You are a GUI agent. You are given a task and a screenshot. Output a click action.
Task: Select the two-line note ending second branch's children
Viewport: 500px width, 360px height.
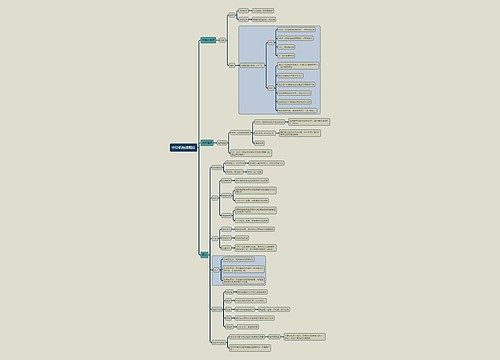click(x=251, y=153)
